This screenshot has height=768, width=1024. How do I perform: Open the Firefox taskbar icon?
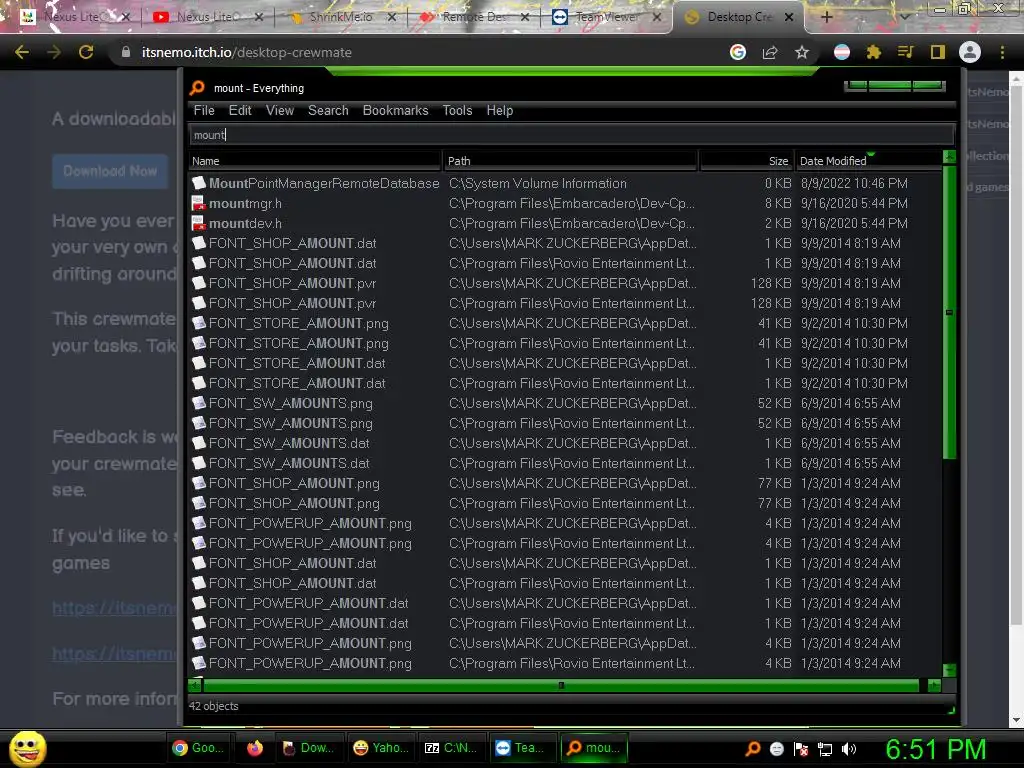(x=255, y=748)
